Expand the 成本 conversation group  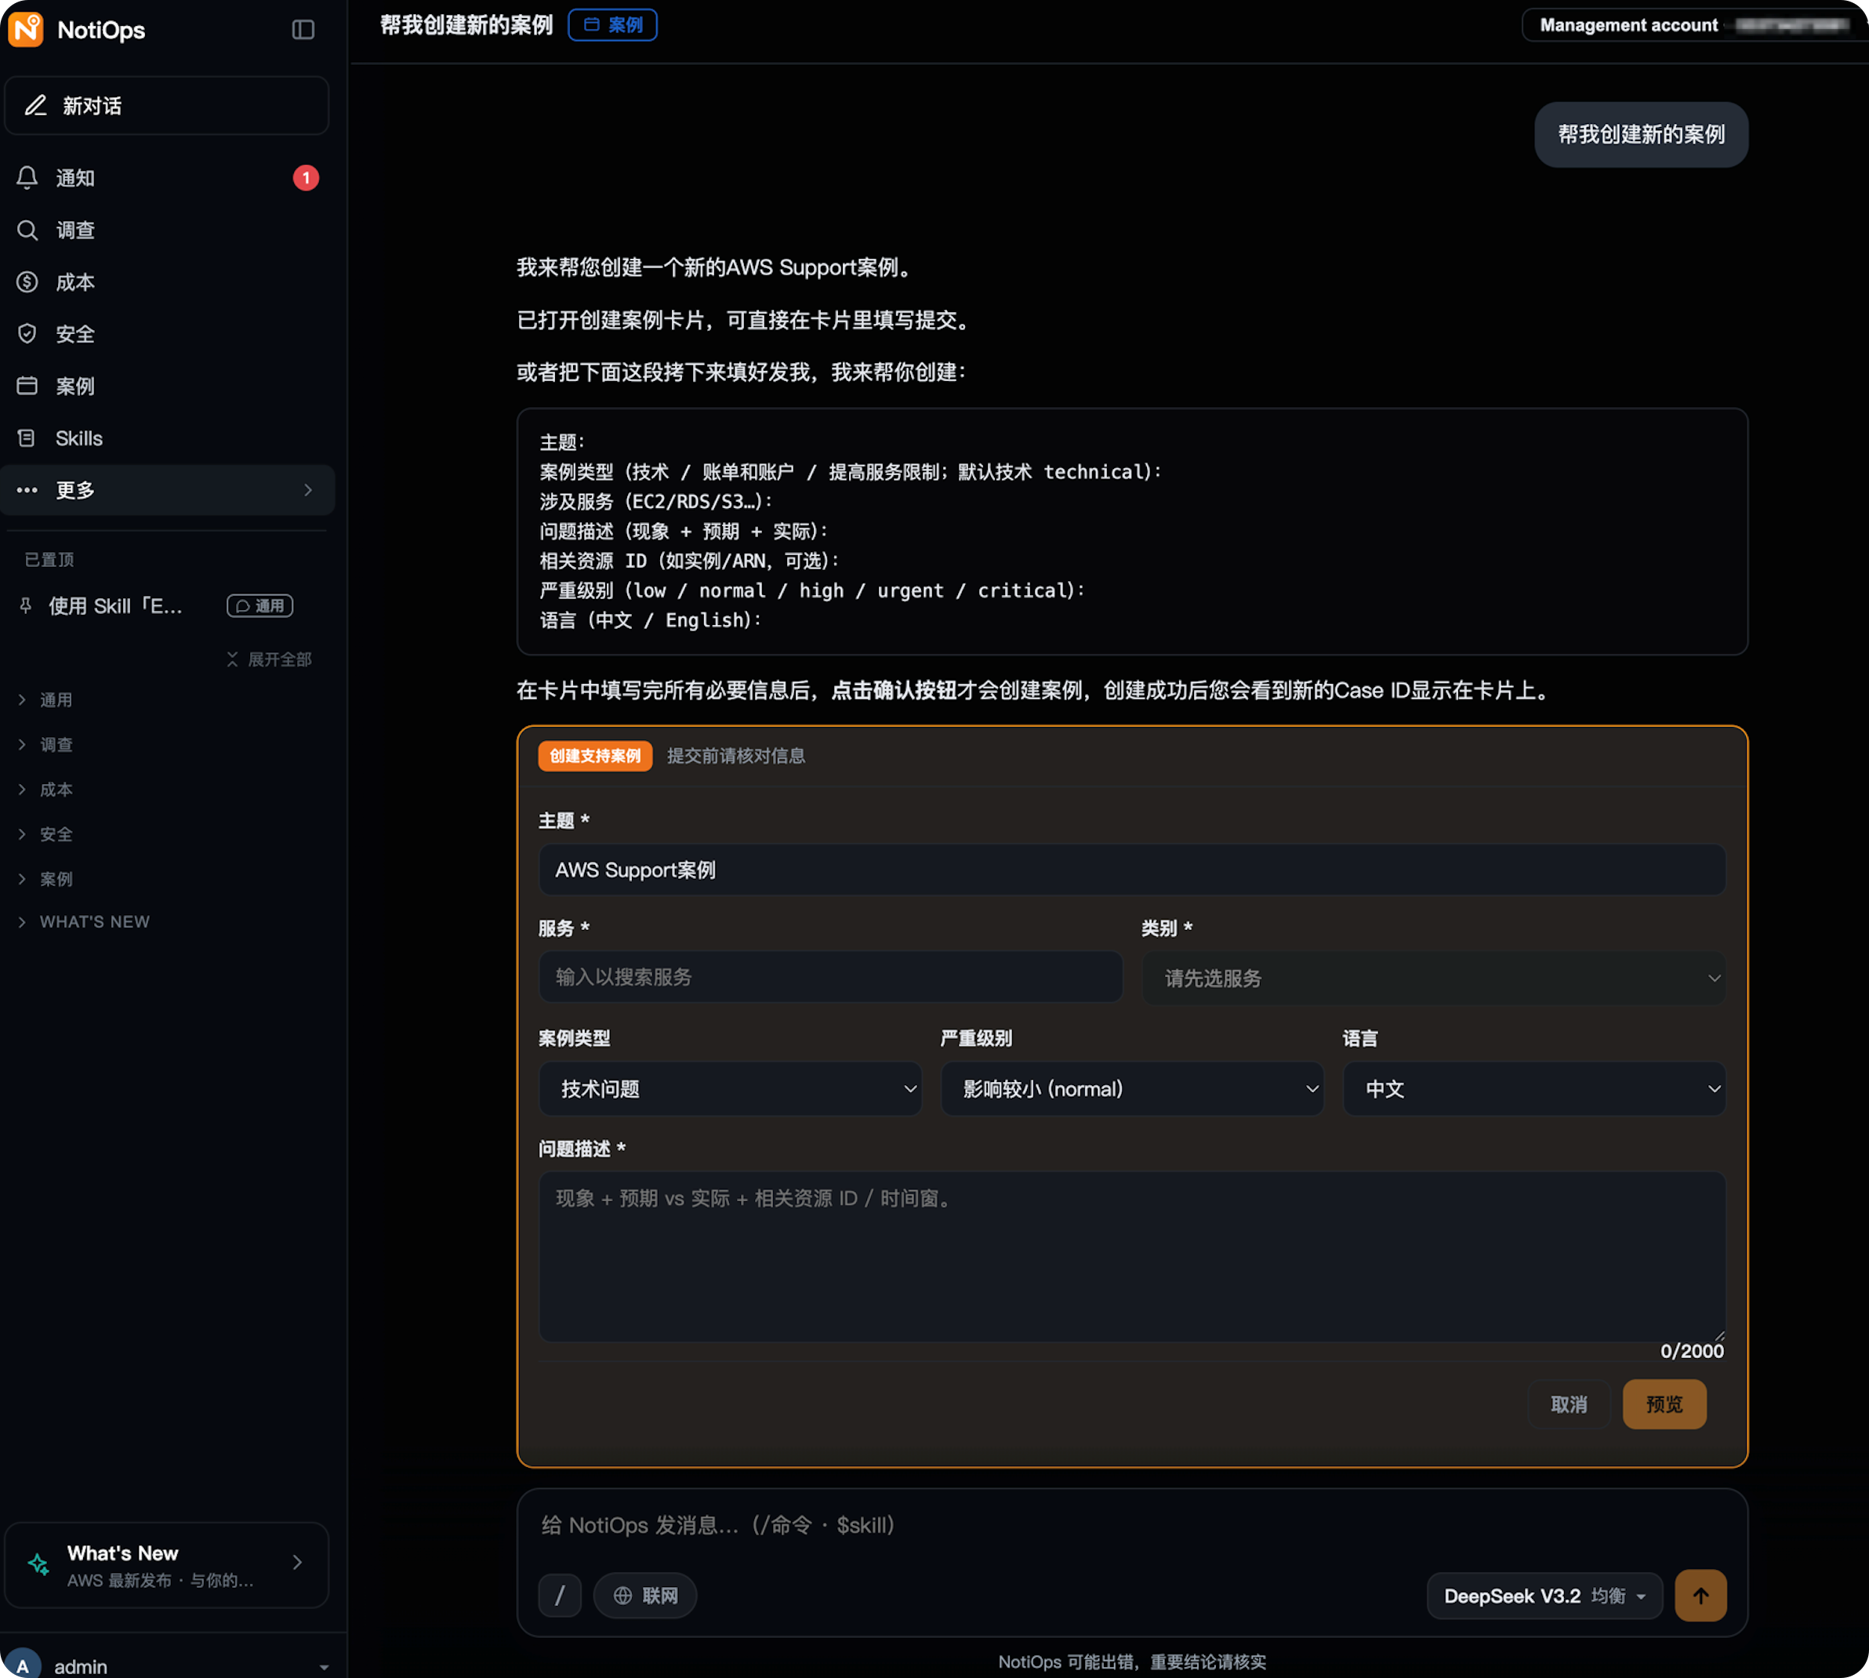46,790
